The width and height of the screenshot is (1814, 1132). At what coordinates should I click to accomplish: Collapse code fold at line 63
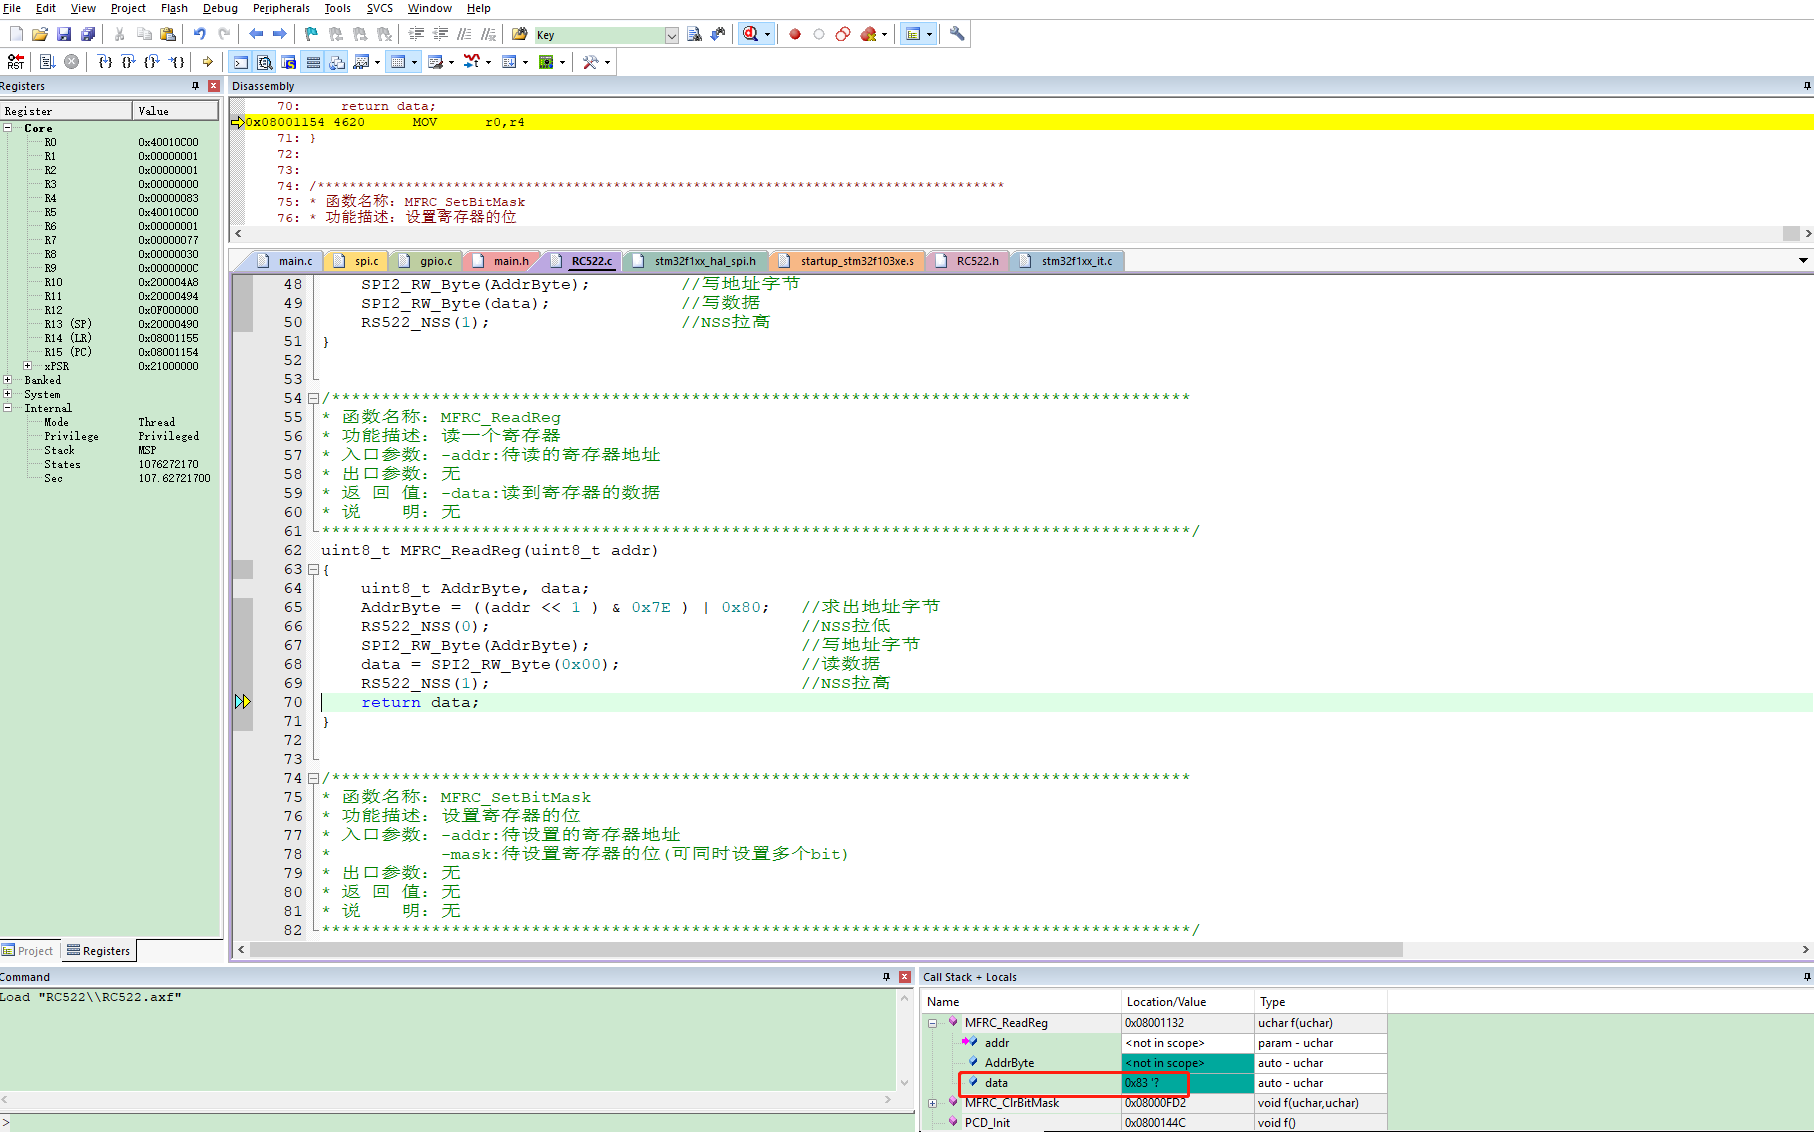[x=313, y=569]
